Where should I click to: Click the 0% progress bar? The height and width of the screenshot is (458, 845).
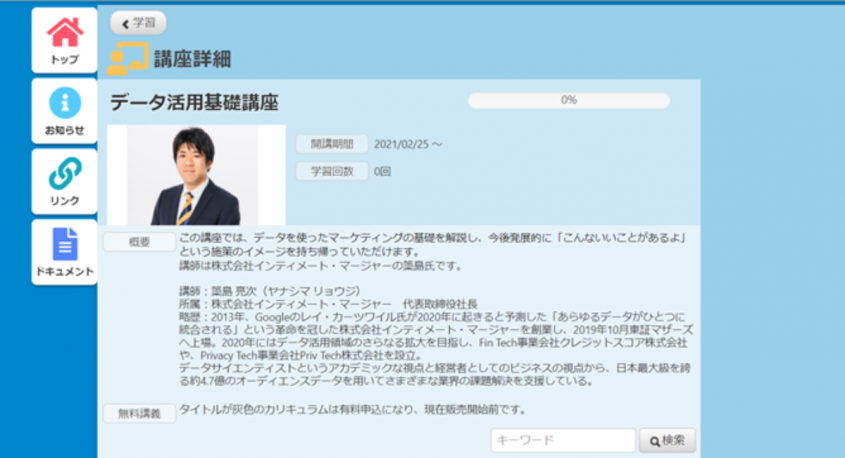point(569,100)
